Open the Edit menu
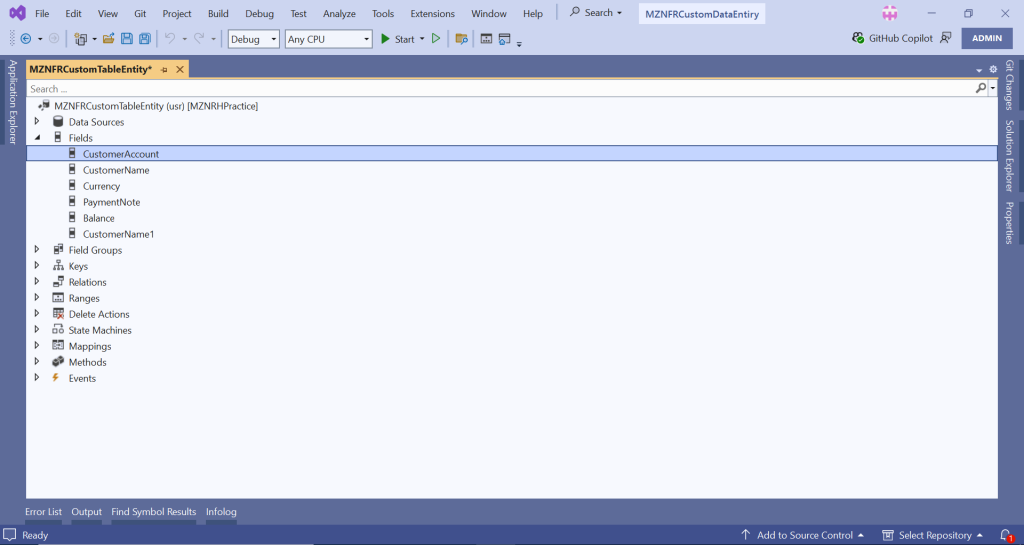Image resolution: width=1024 pixels, height=545 pixels. (74, 14)
